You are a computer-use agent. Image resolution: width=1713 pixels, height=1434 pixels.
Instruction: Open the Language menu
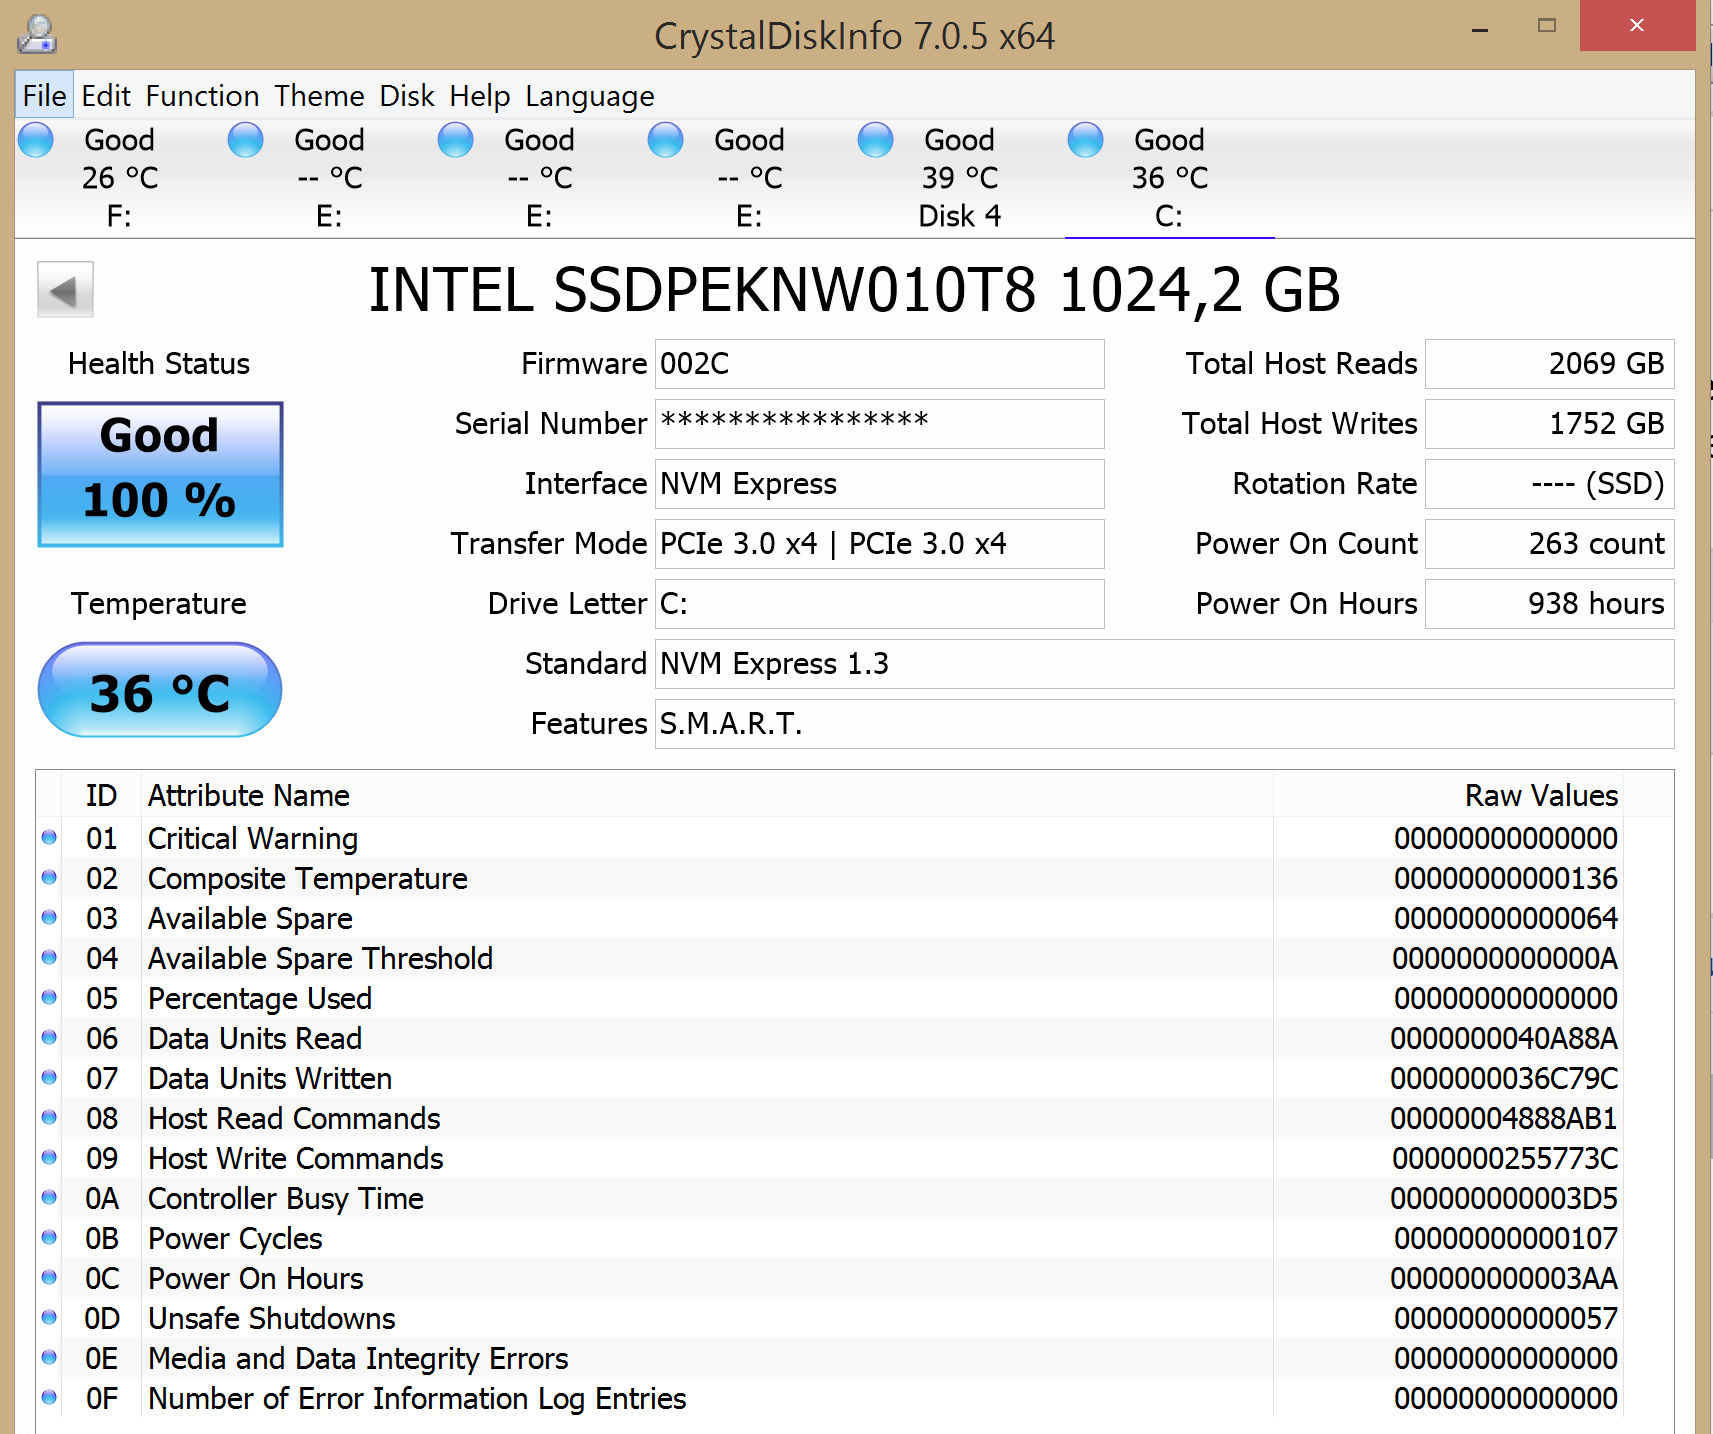tap(589, 96)
